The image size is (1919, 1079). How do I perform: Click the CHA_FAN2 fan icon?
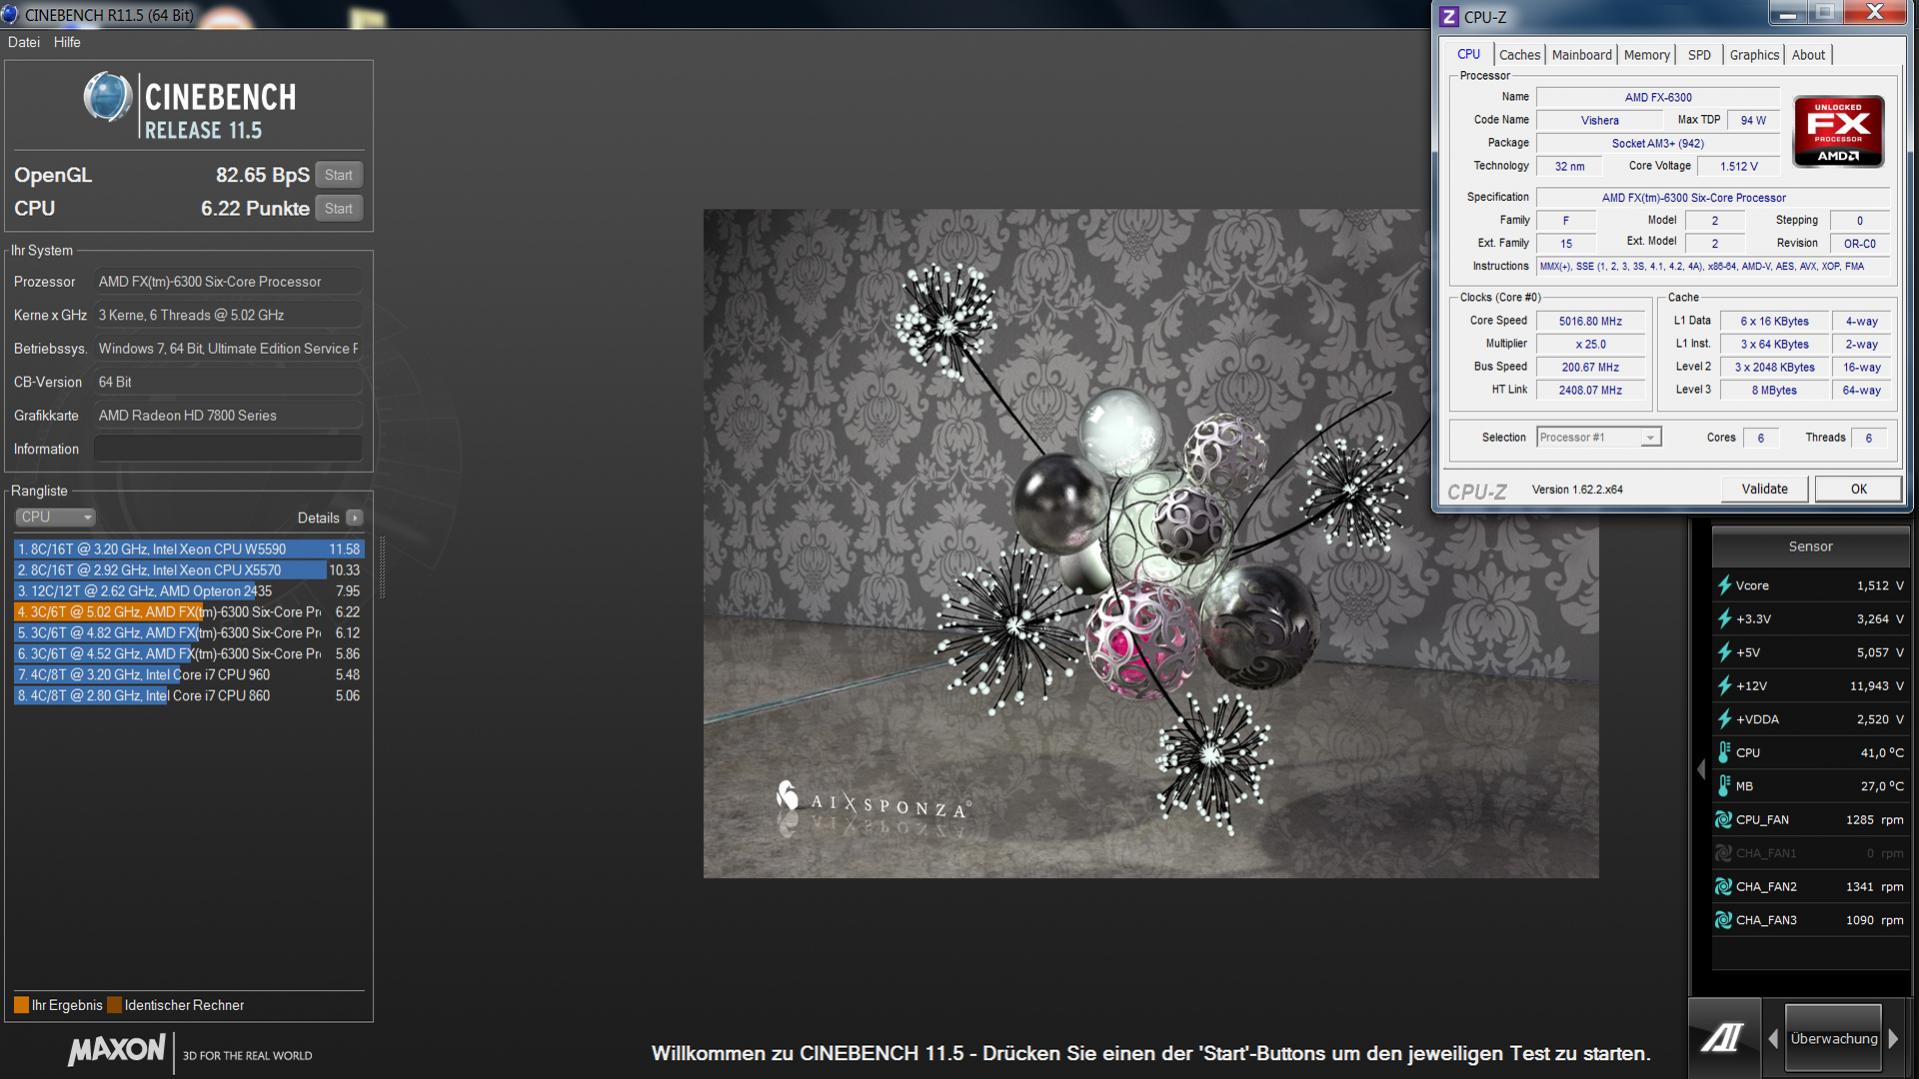point(1724,887)
